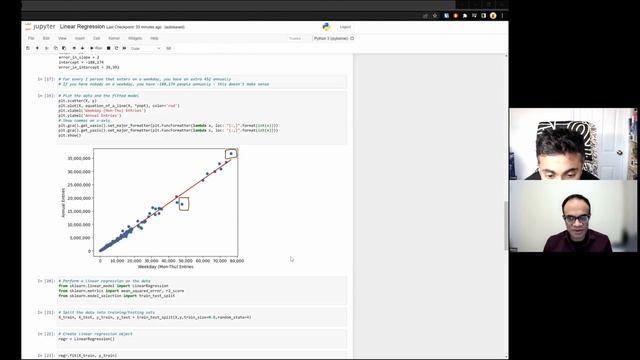Click the Trusted notebook indicator

(x=295, y=38)
